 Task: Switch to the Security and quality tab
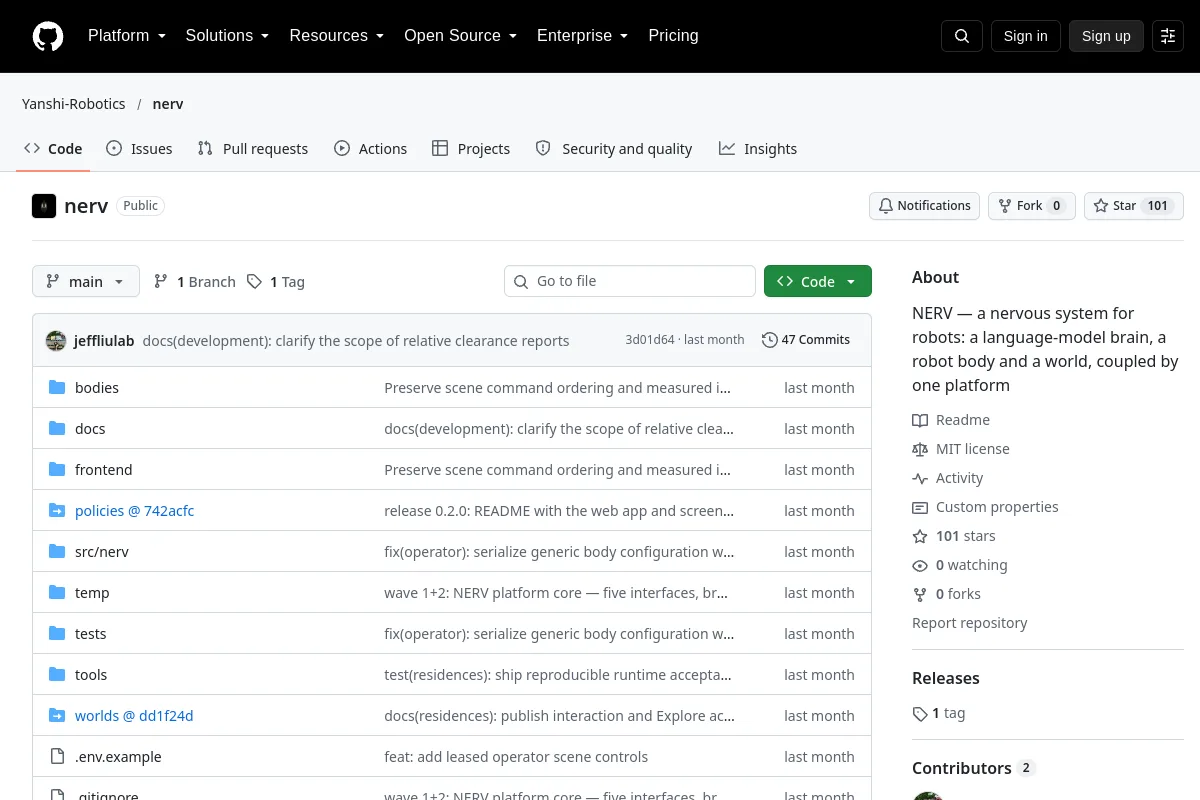614,148
